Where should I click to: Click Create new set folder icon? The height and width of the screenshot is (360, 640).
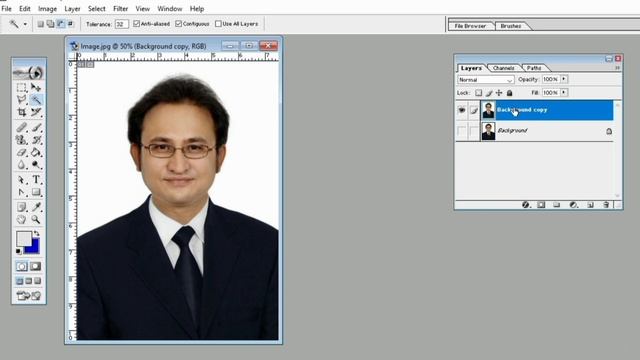coord(556,205)
